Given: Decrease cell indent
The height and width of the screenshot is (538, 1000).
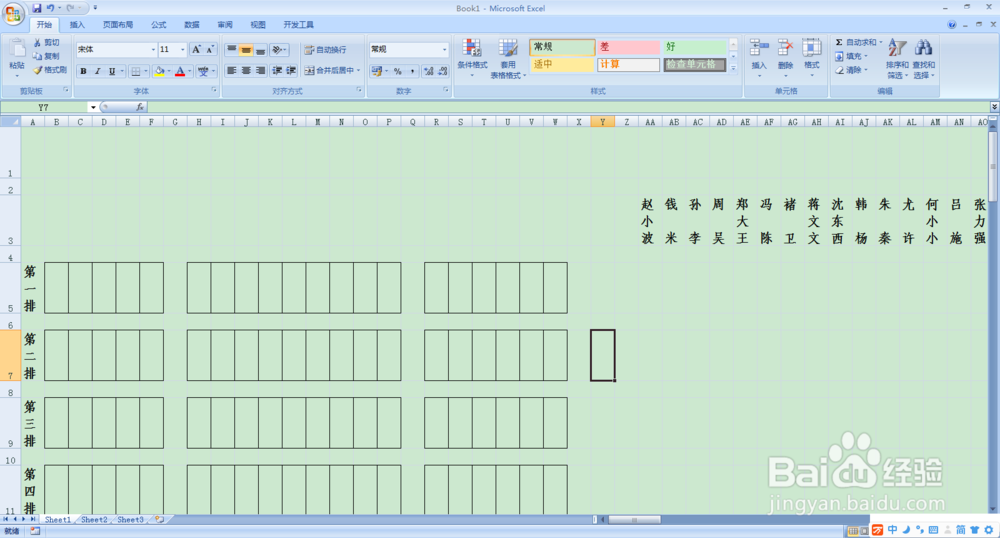Looking at the screenshot, I should (277, 70).
